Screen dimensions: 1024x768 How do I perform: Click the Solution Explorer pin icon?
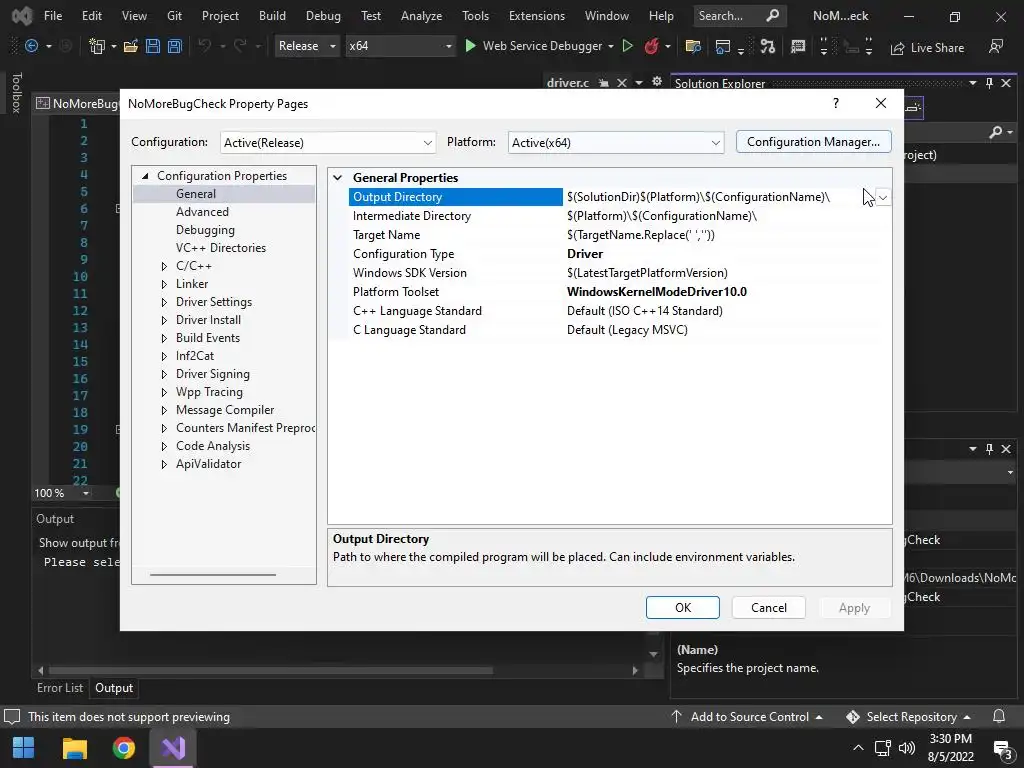(x=989, y=83)
